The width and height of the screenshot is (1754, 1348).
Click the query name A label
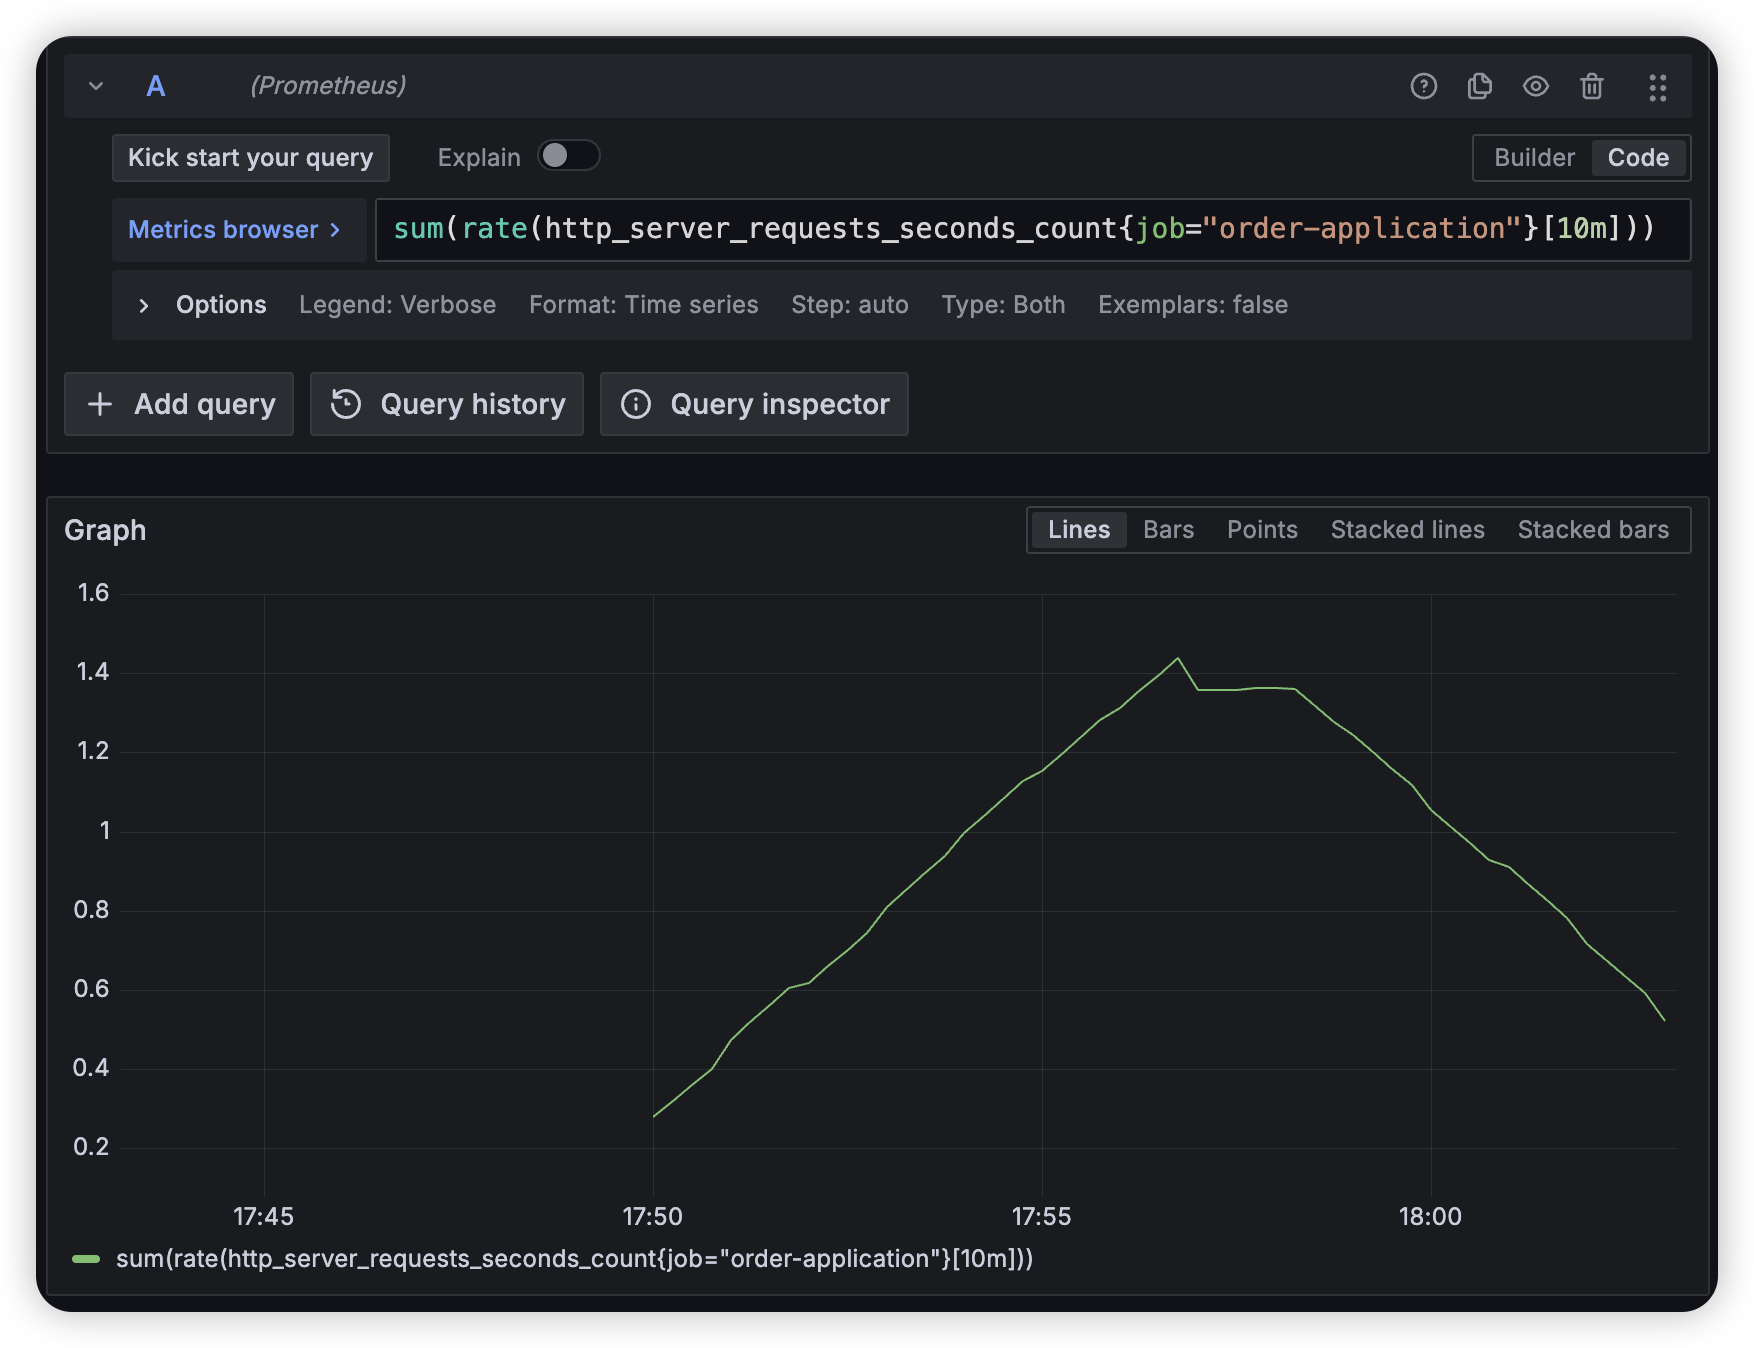click(156, 86)
